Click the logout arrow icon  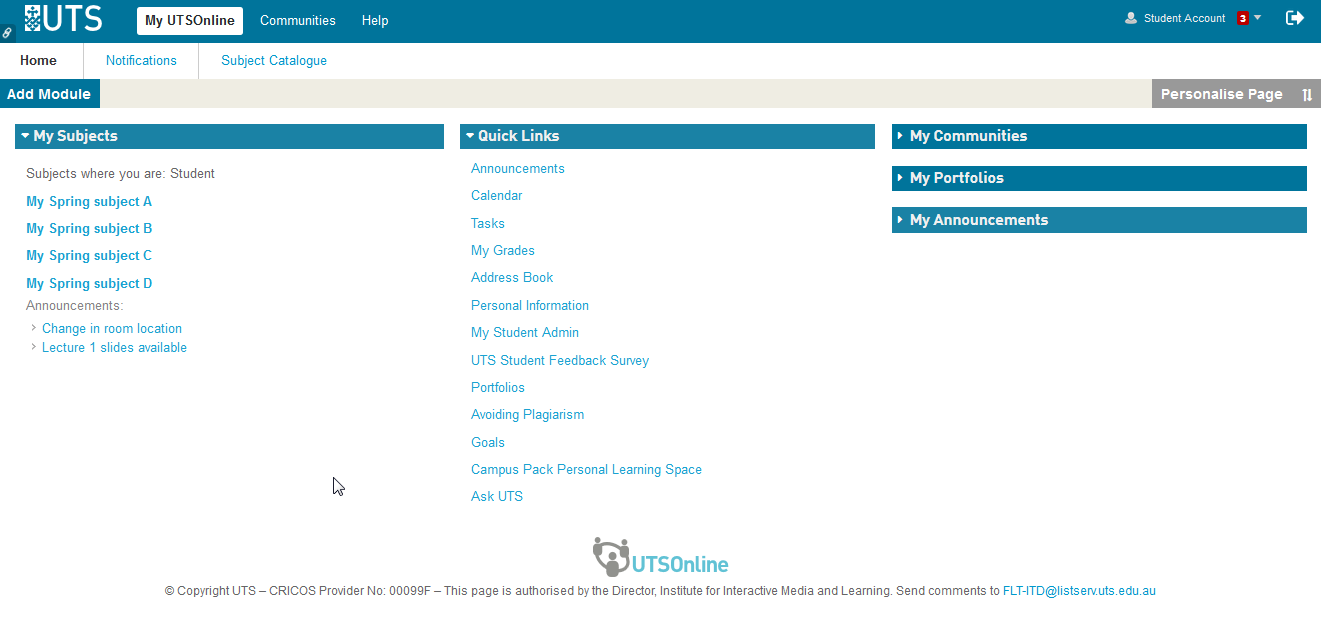[1295, 18]
